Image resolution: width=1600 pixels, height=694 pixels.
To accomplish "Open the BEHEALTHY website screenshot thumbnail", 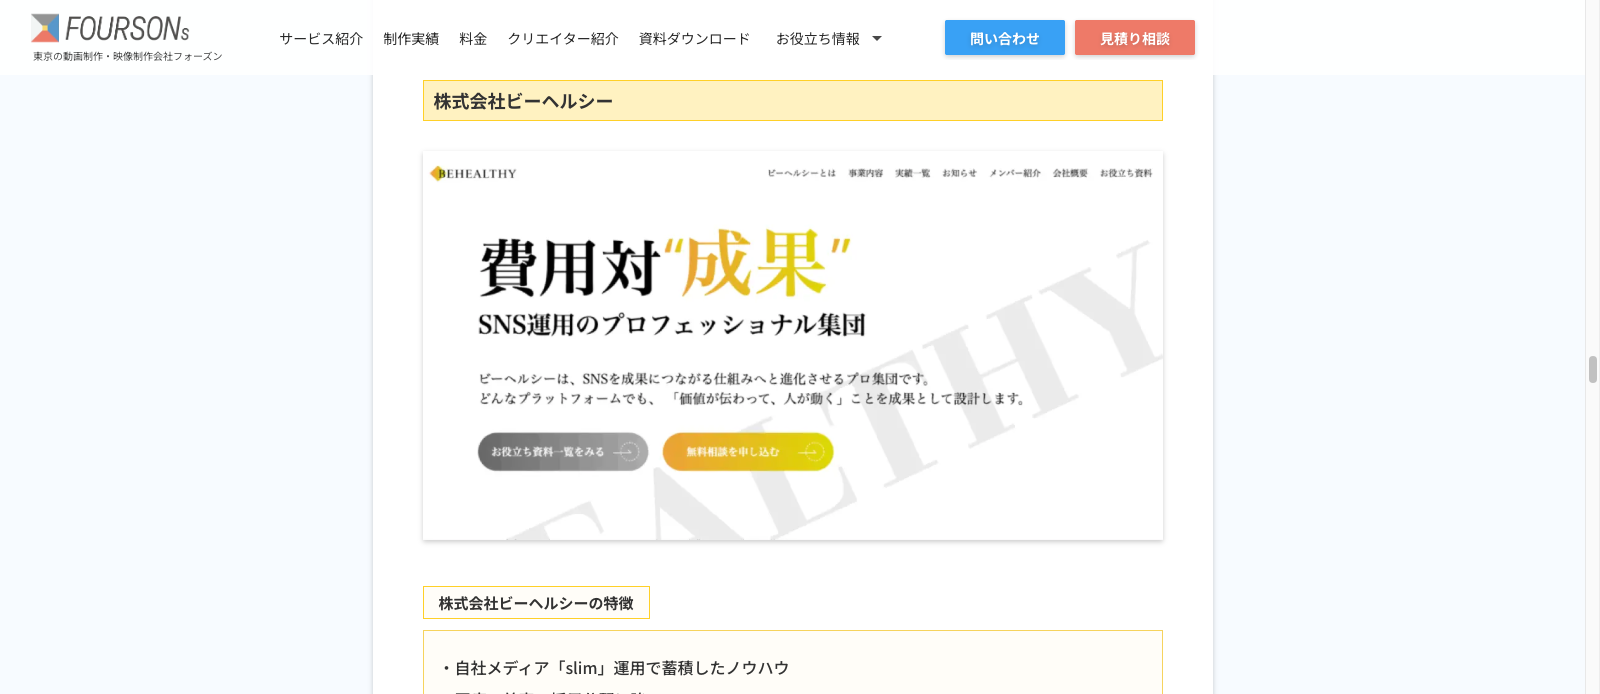I will point(793,346).
